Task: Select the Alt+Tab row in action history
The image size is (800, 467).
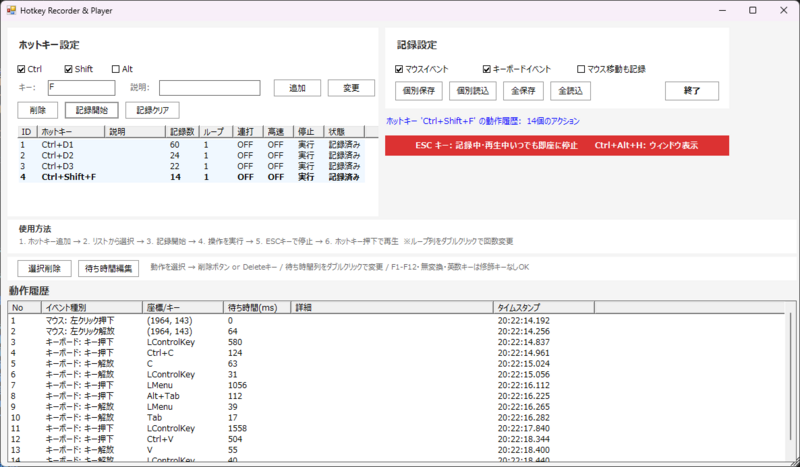Action: click(162, 393)
